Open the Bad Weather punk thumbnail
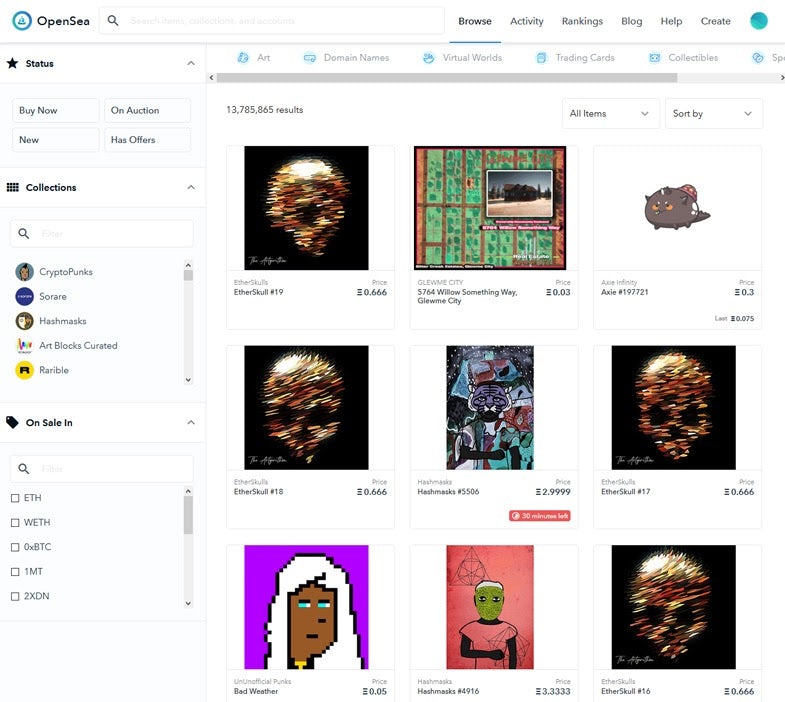This screenshot has height=702, width=785. coord(306,607)
